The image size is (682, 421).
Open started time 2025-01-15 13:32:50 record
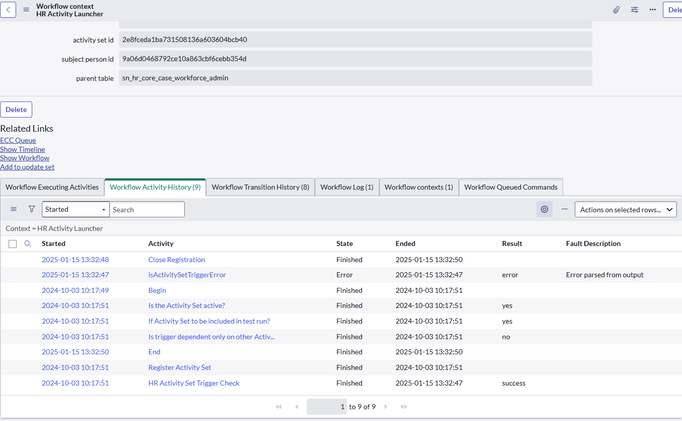[x=75, y=352]
